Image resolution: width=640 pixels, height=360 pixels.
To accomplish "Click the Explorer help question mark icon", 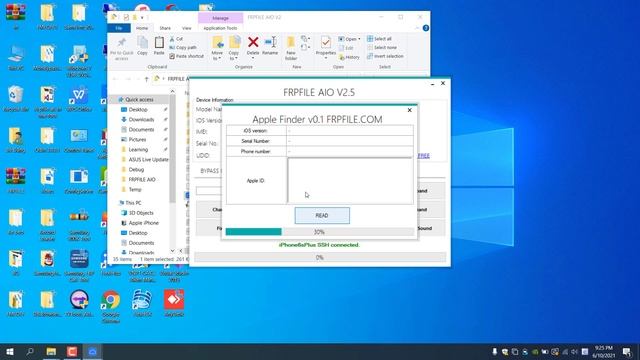I will [x=426, y=28].
